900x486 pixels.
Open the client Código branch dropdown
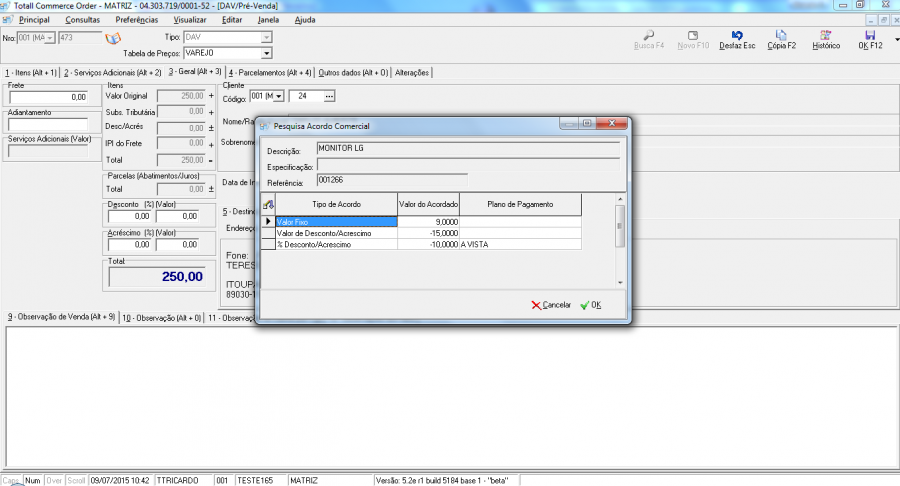(277, 96)
